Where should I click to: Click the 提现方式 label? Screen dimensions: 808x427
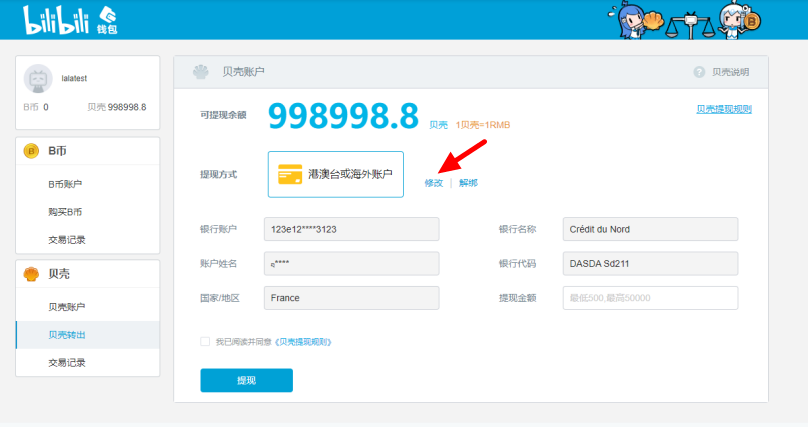coord(218,174)
